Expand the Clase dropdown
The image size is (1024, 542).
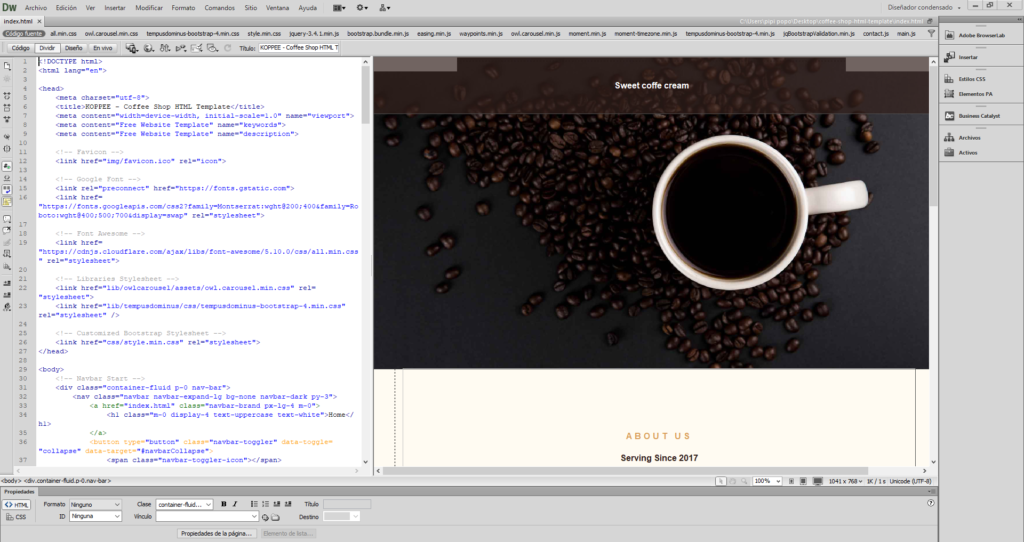[183, 504]
